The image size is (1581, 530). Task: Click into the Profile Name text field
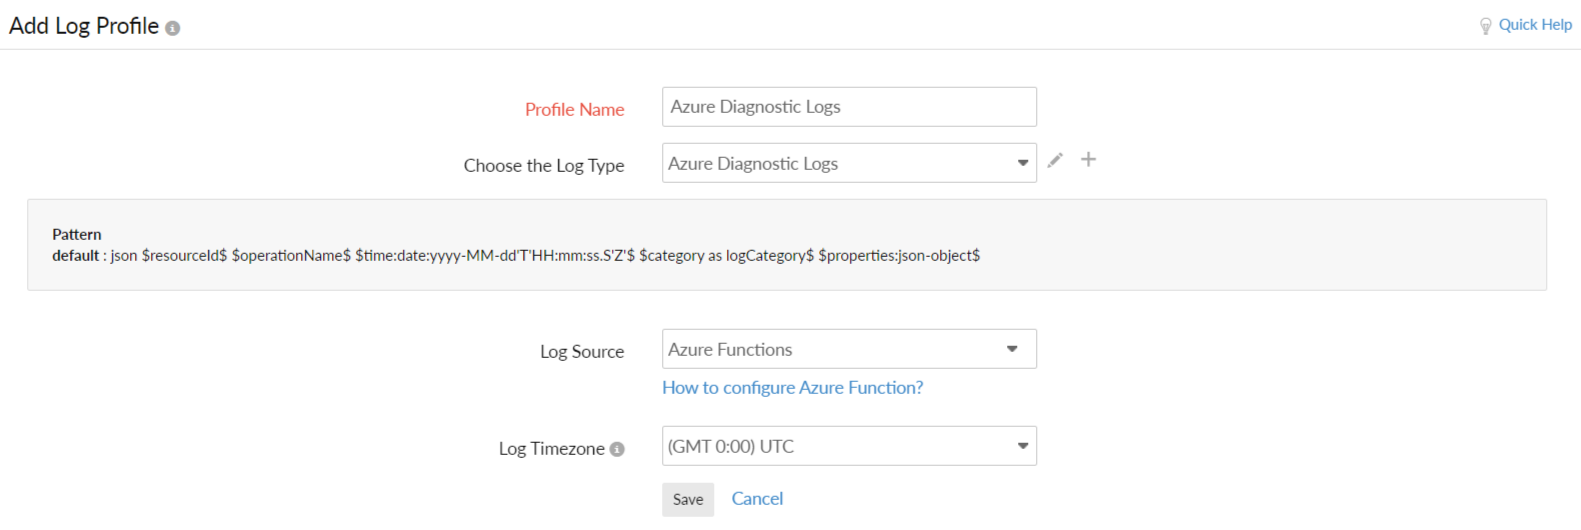(x=848, y=107)
